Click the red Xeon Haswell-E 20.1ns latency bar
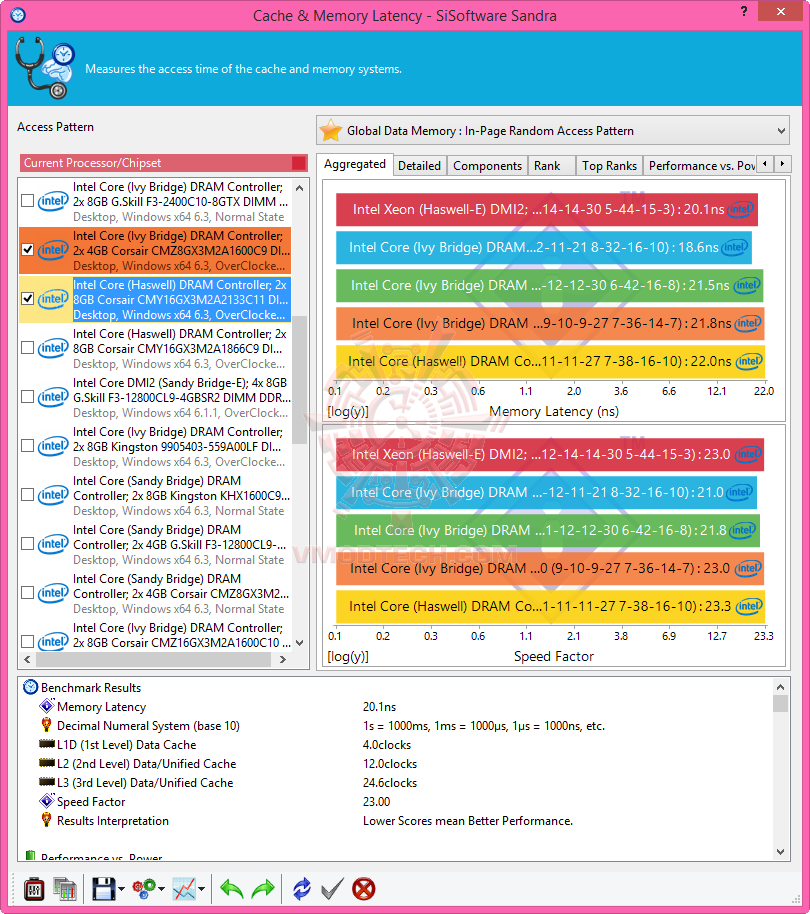 click(547, 209)
